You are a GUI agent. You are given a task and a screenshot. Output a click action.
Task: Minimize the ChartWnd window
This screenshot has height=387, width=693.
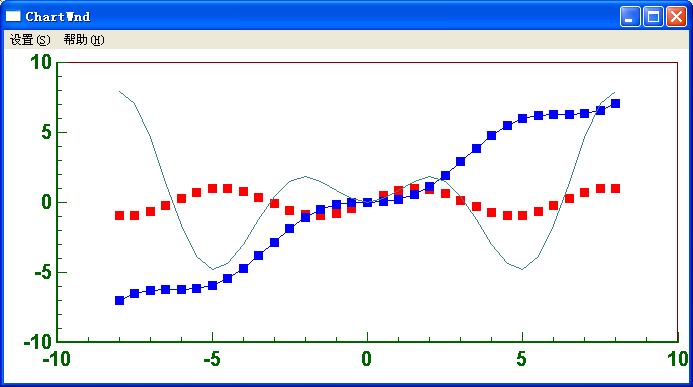630,17
